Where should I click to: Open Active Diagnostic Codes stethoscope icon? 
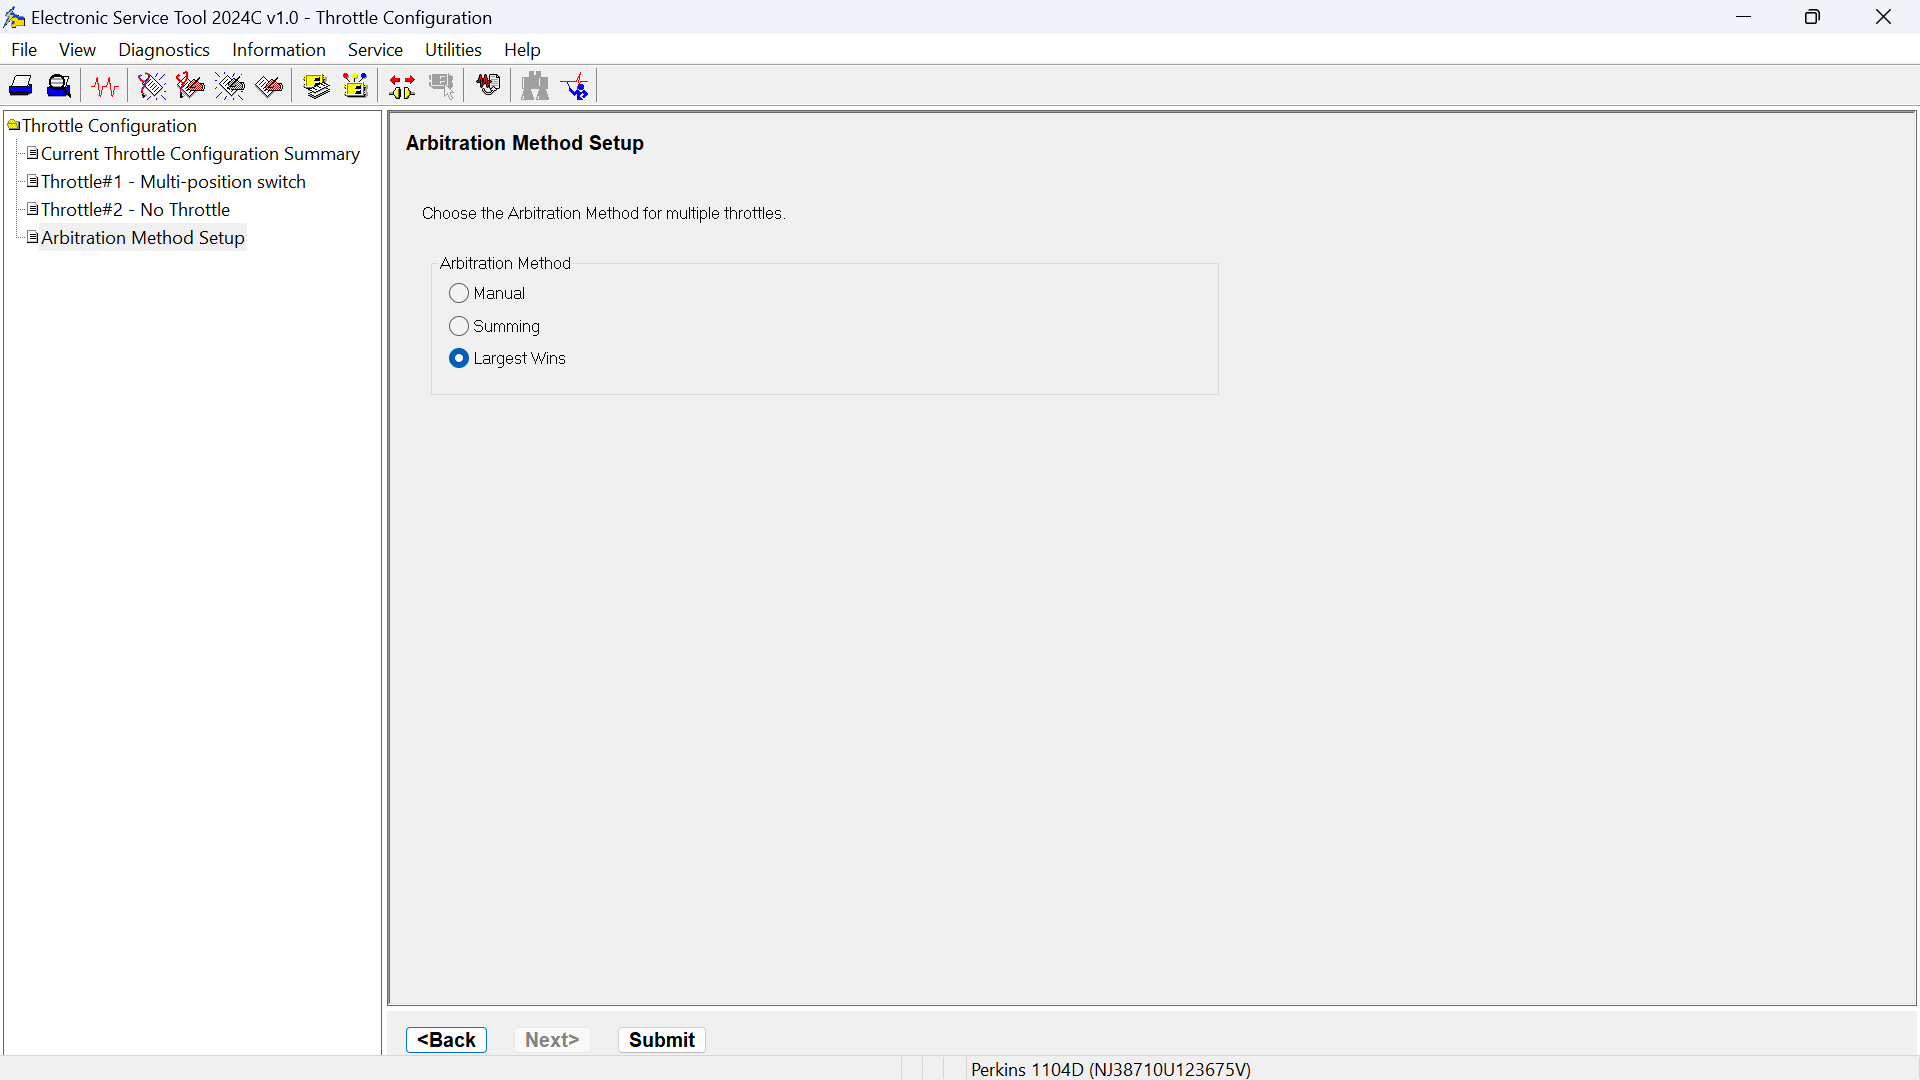pyautogui.click(x=152, y=86)
